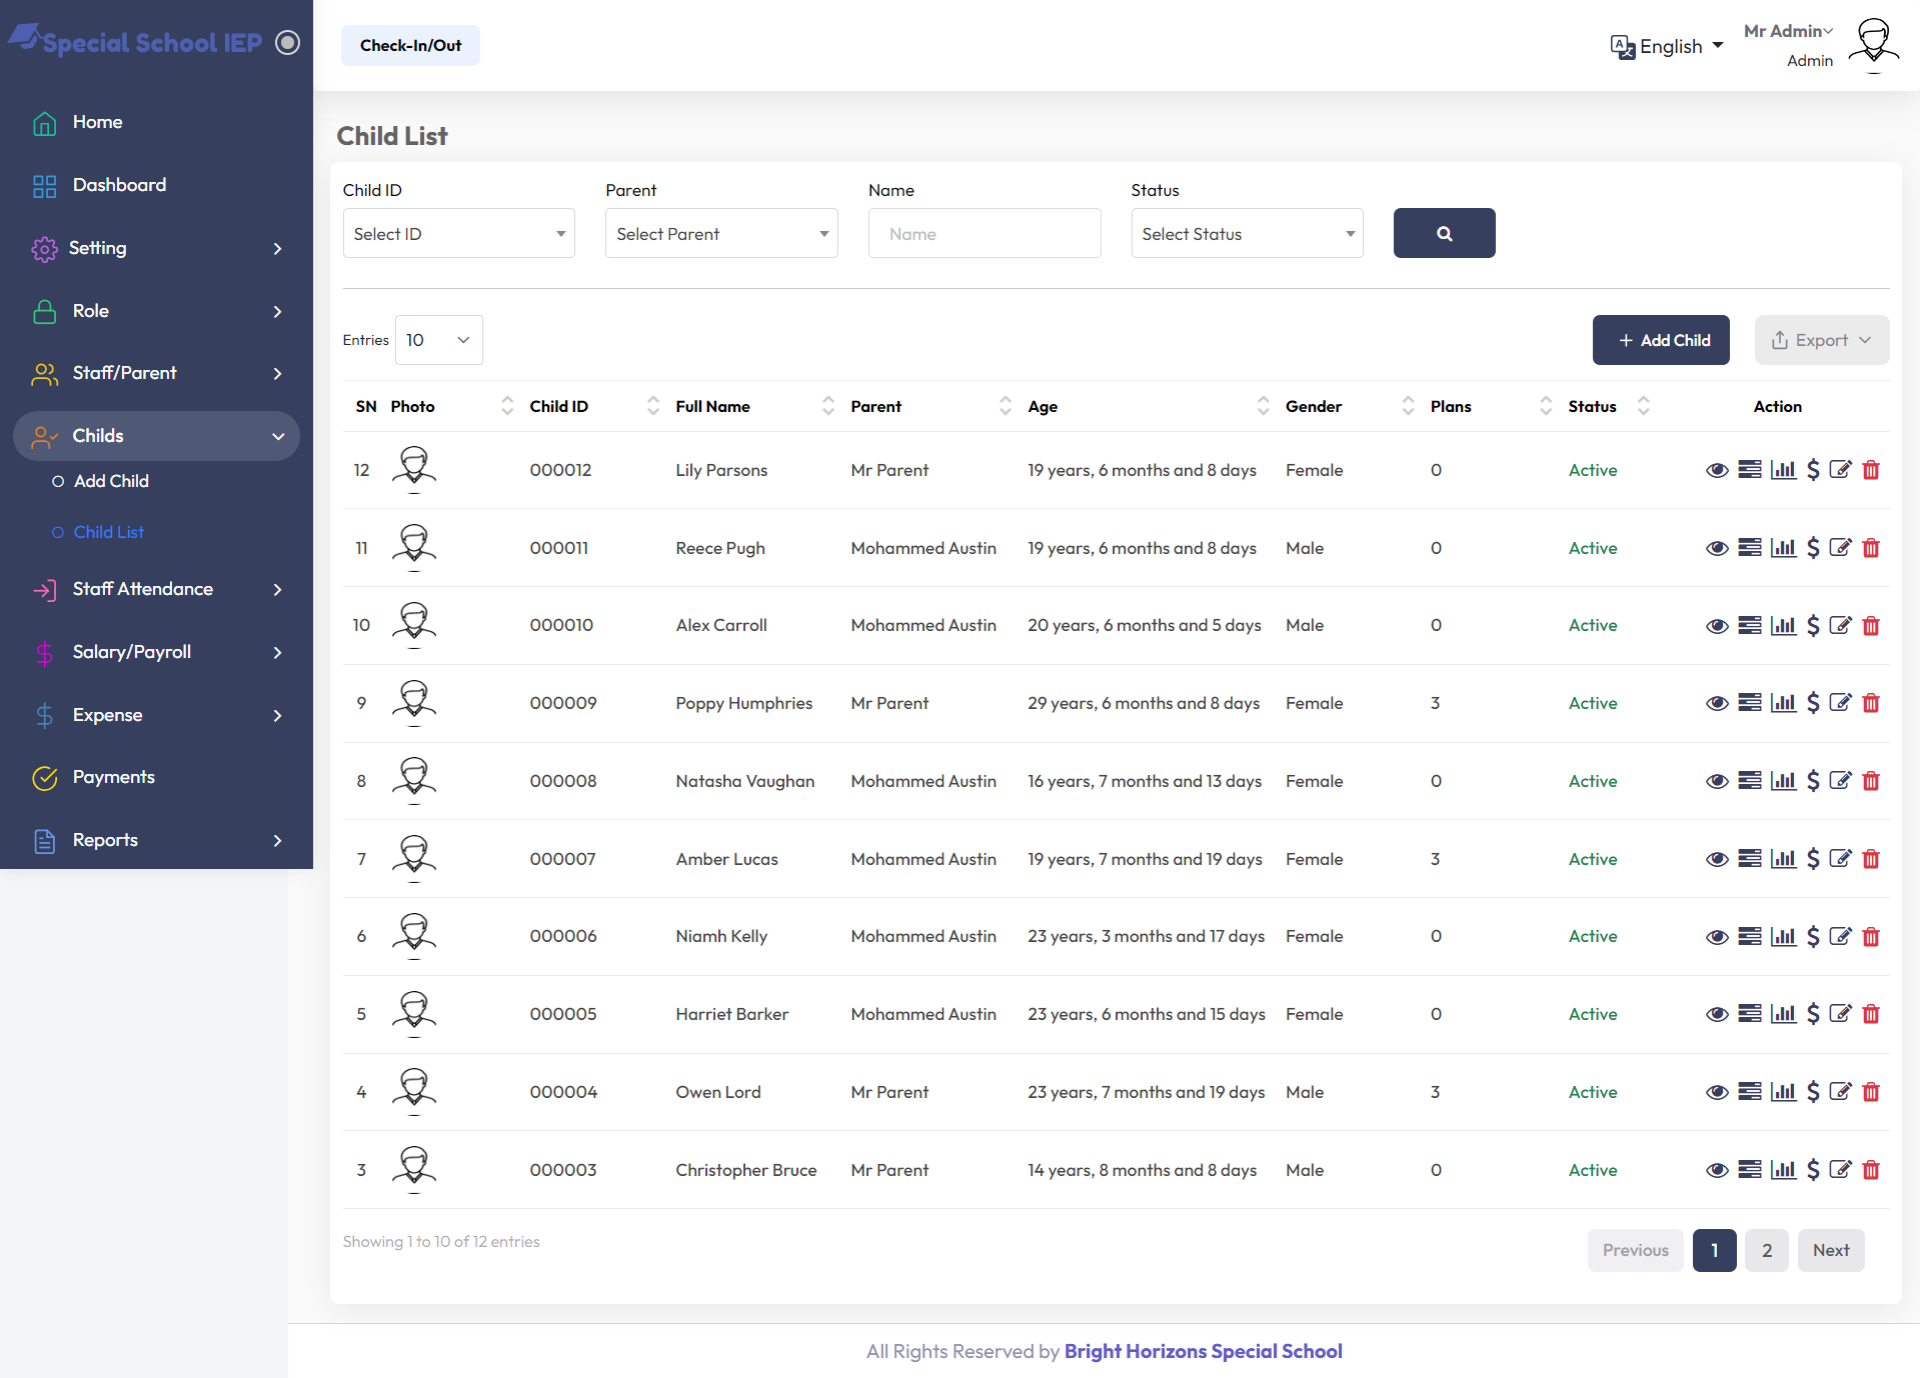This screenshot has height=1378, width=1920.
Task: Go to page 2 of the list
Action: (1767, 1250)
